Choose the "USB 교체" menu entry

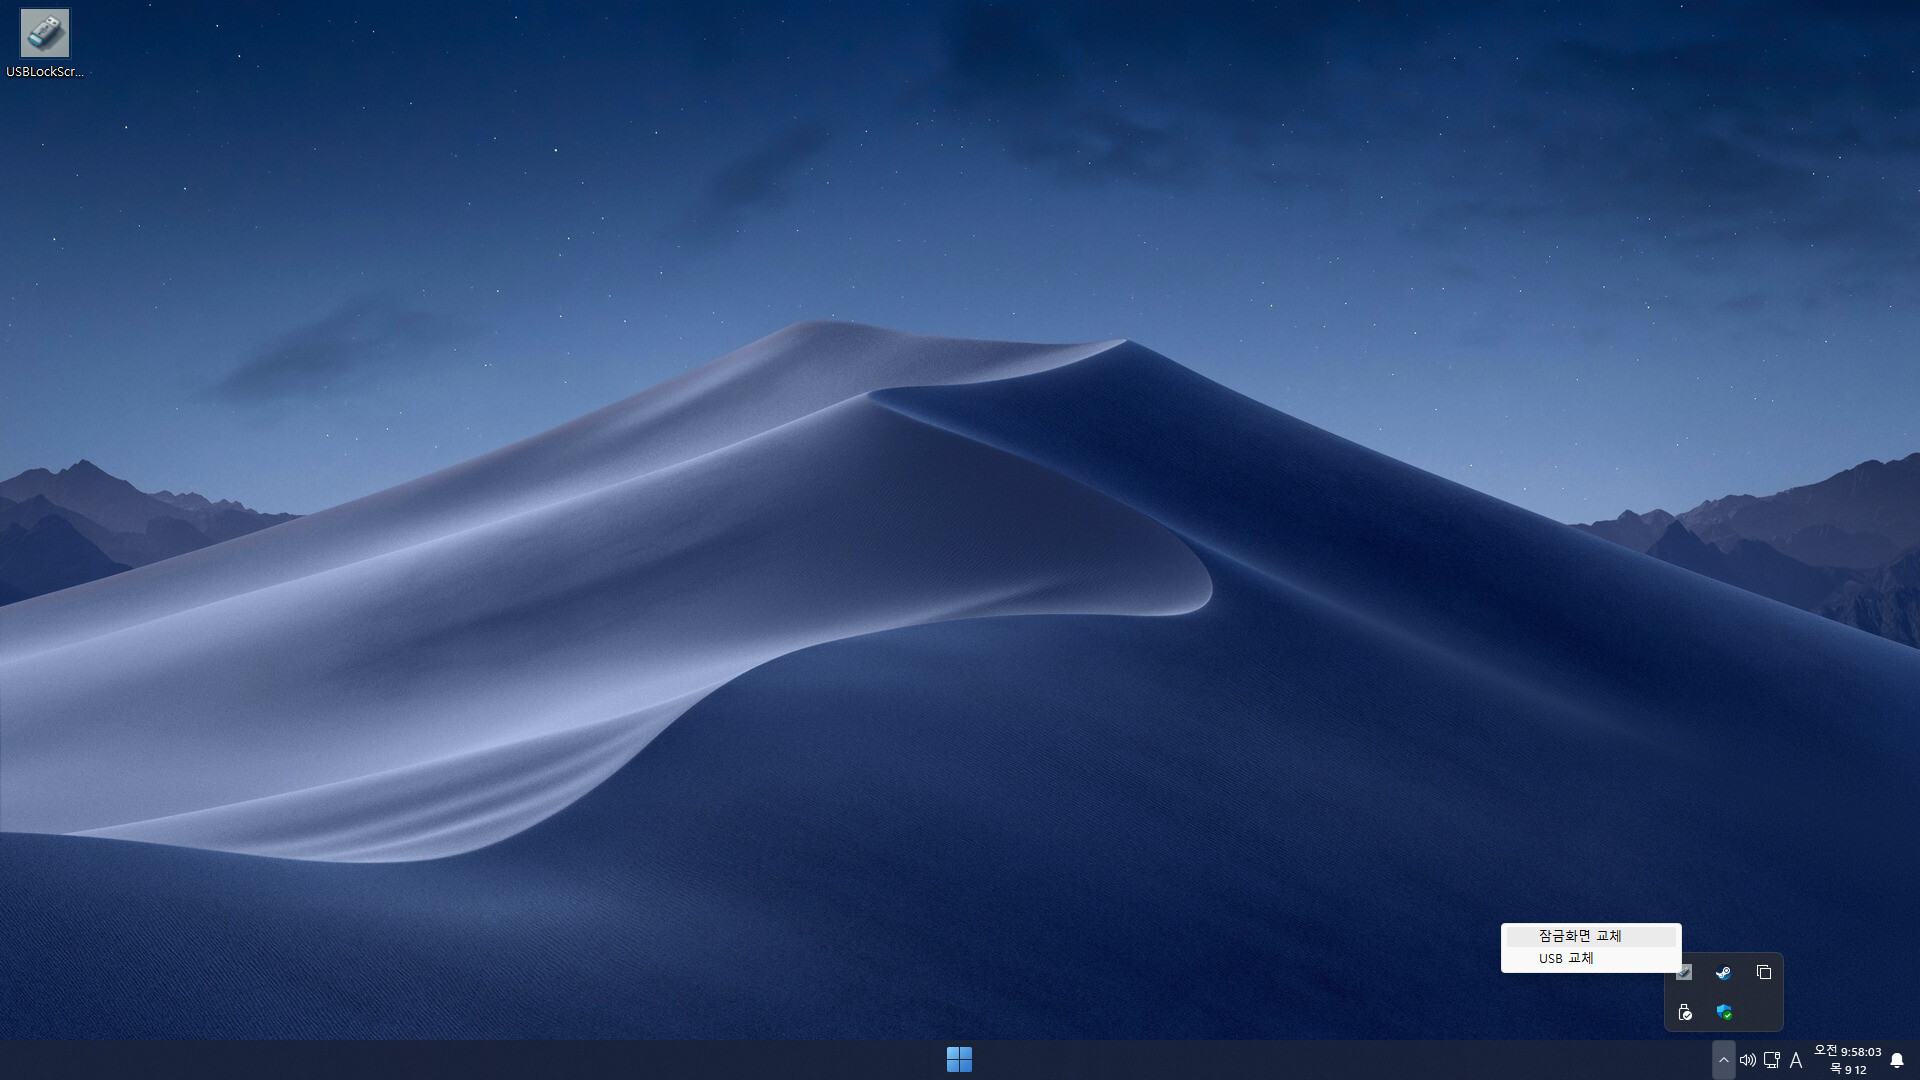click(1566, 958)
